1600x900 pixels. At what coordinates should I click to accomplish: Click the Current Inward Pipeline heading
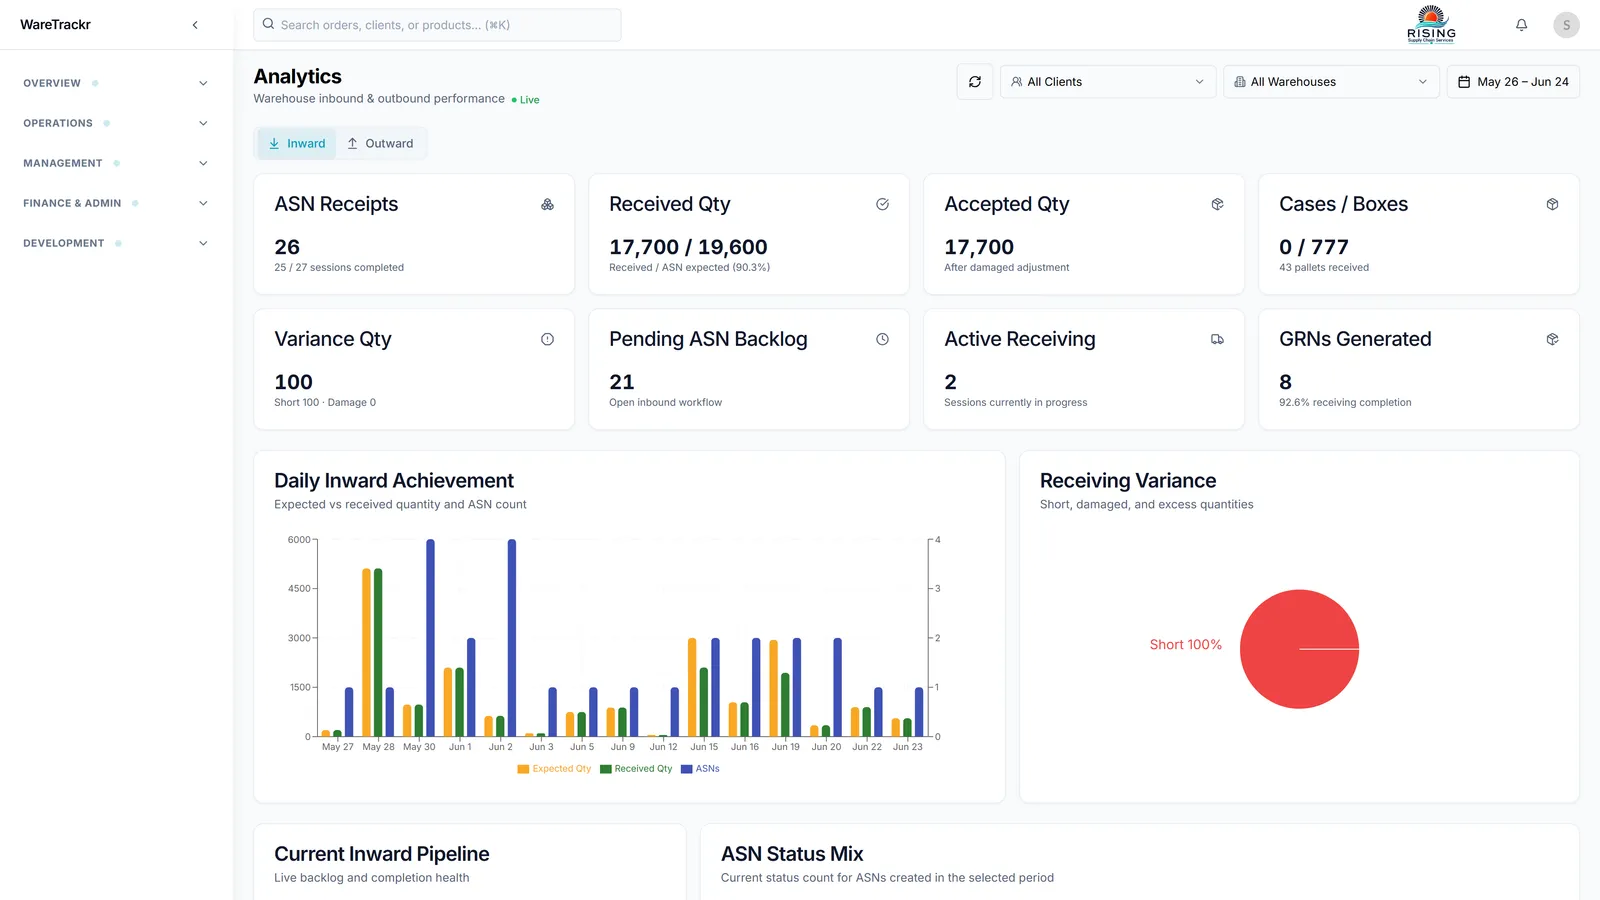382,854
